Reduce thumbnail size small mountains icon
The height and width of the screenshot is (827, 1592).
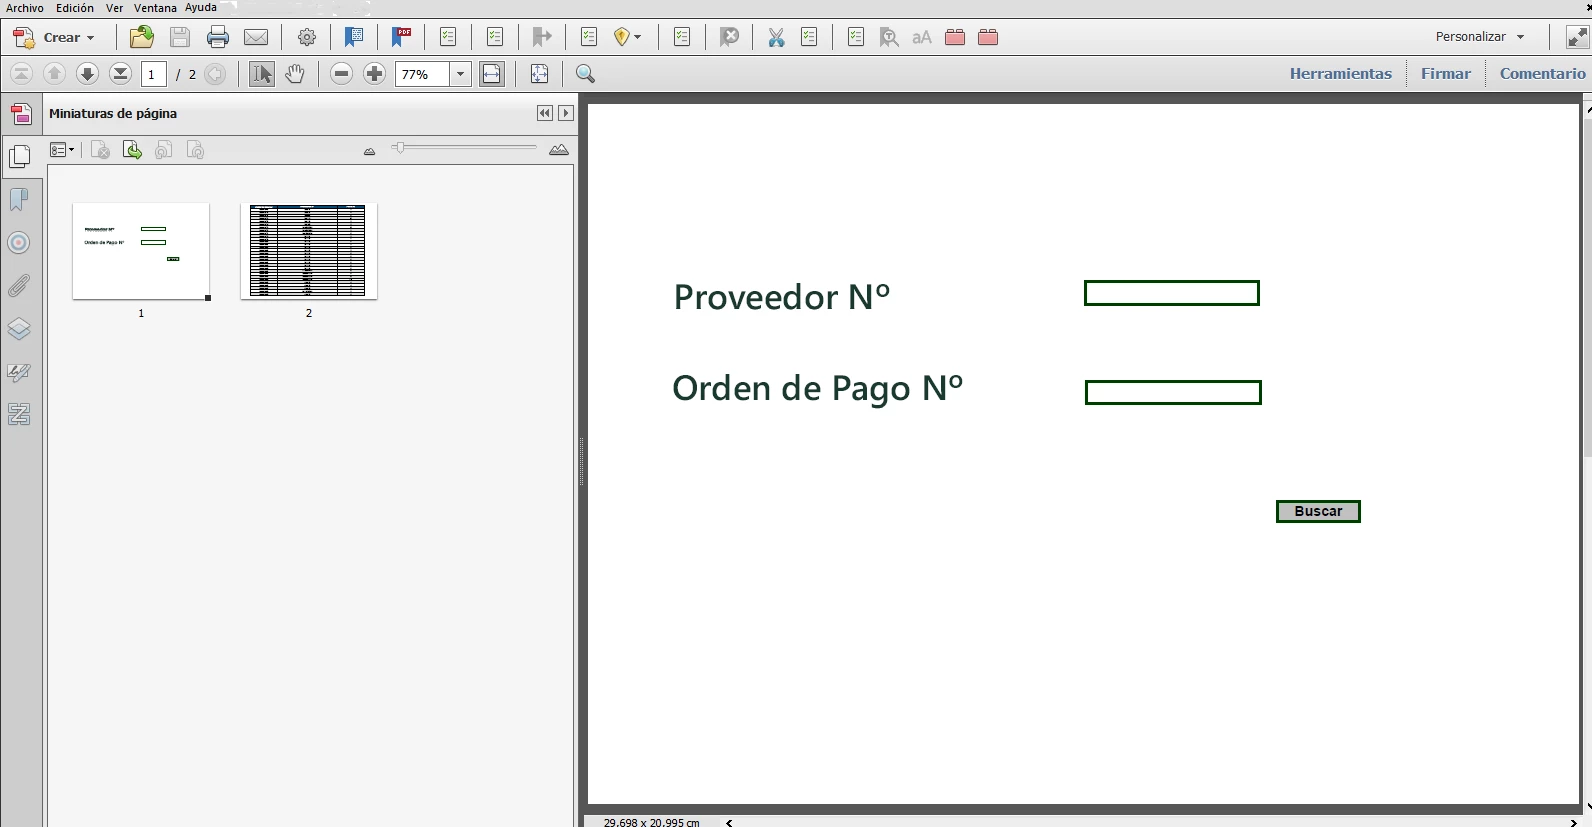[369, 151]
